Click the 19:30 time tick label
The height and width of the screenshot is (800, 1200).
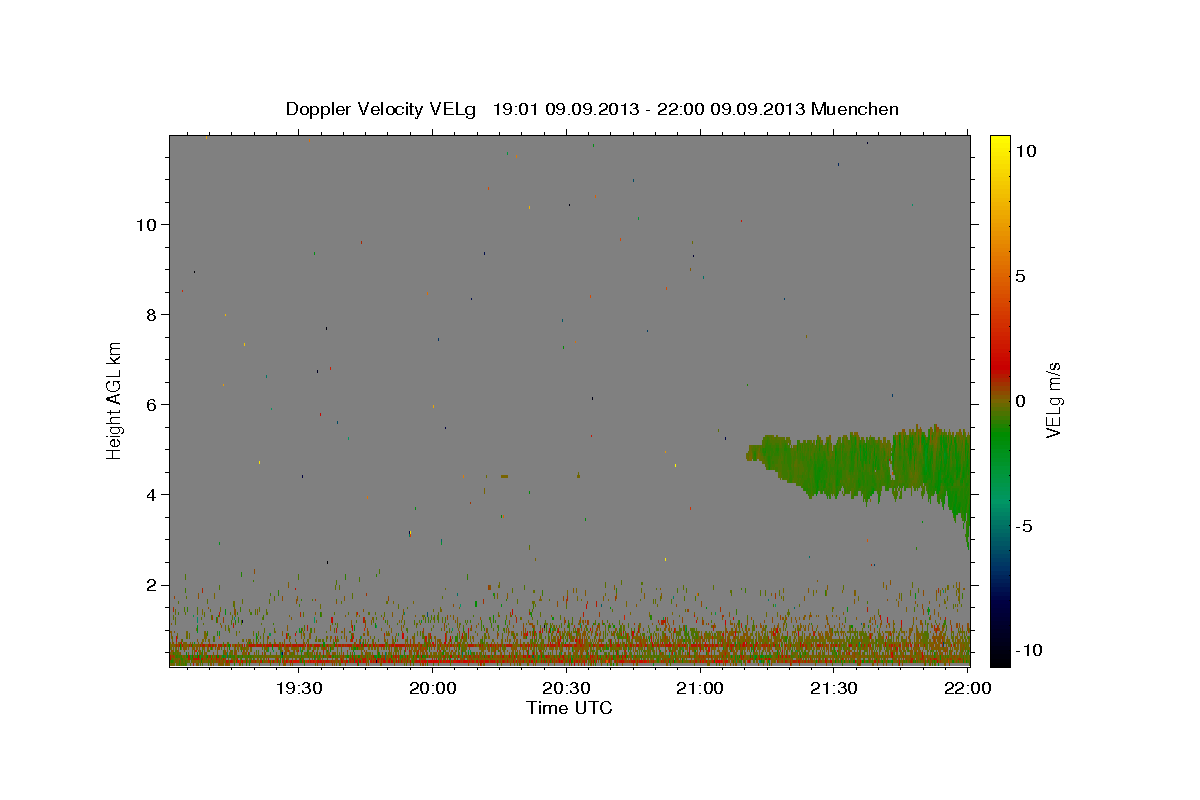299,688
